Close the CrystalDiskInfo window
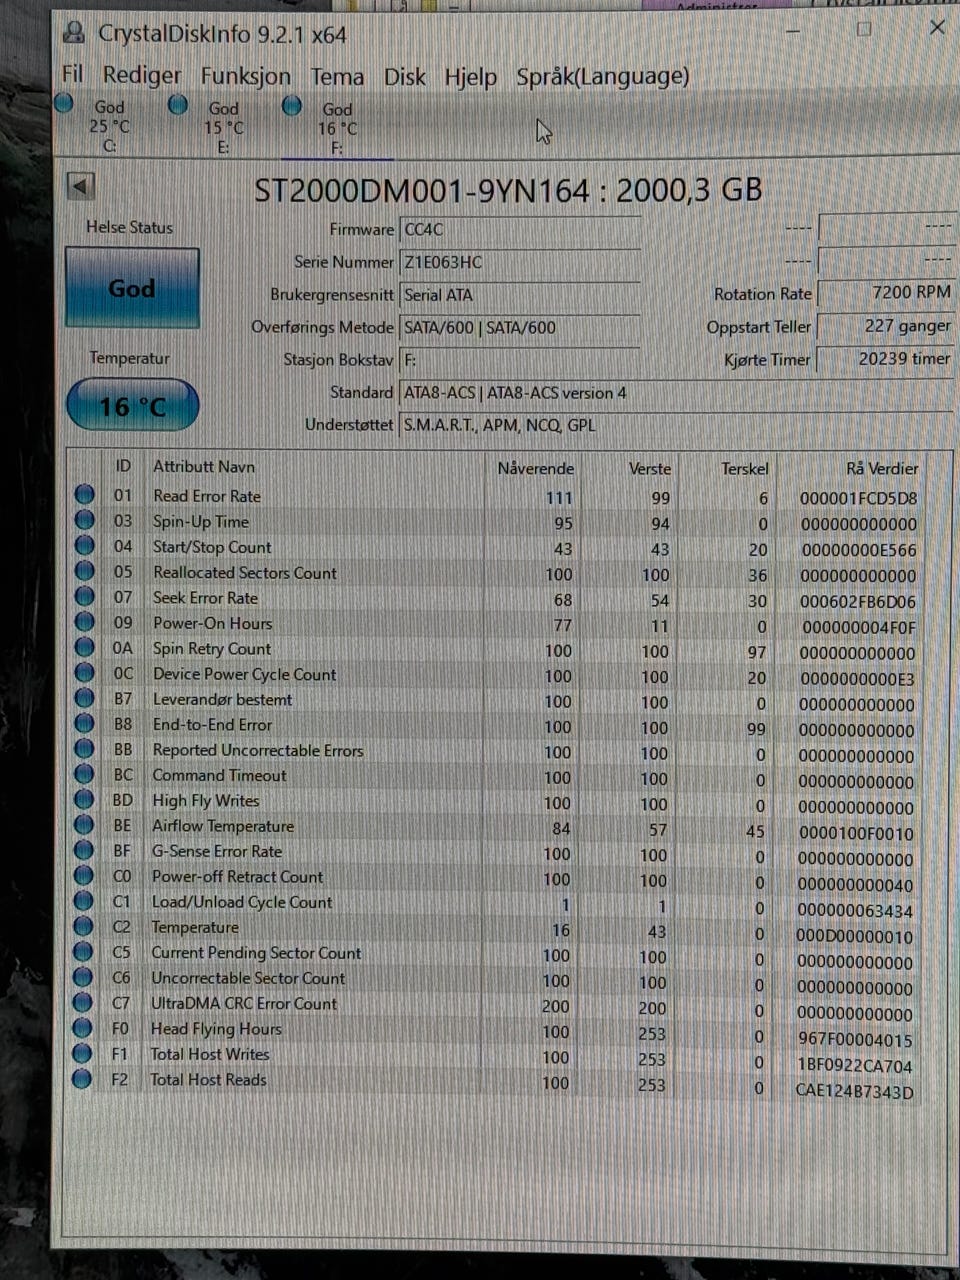Viewport: 960px width, 1280px height. 937,27
